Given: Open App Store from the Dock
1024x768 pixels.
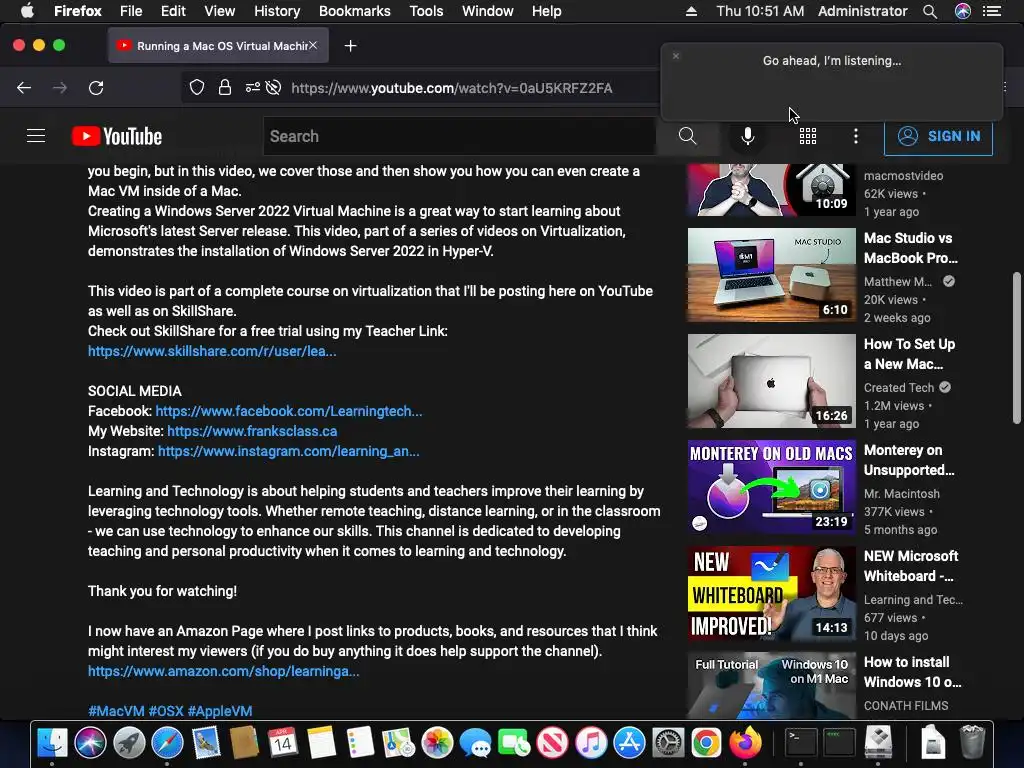Looking at the screenshot, I should pyautogui.click(x=630, y=743).
